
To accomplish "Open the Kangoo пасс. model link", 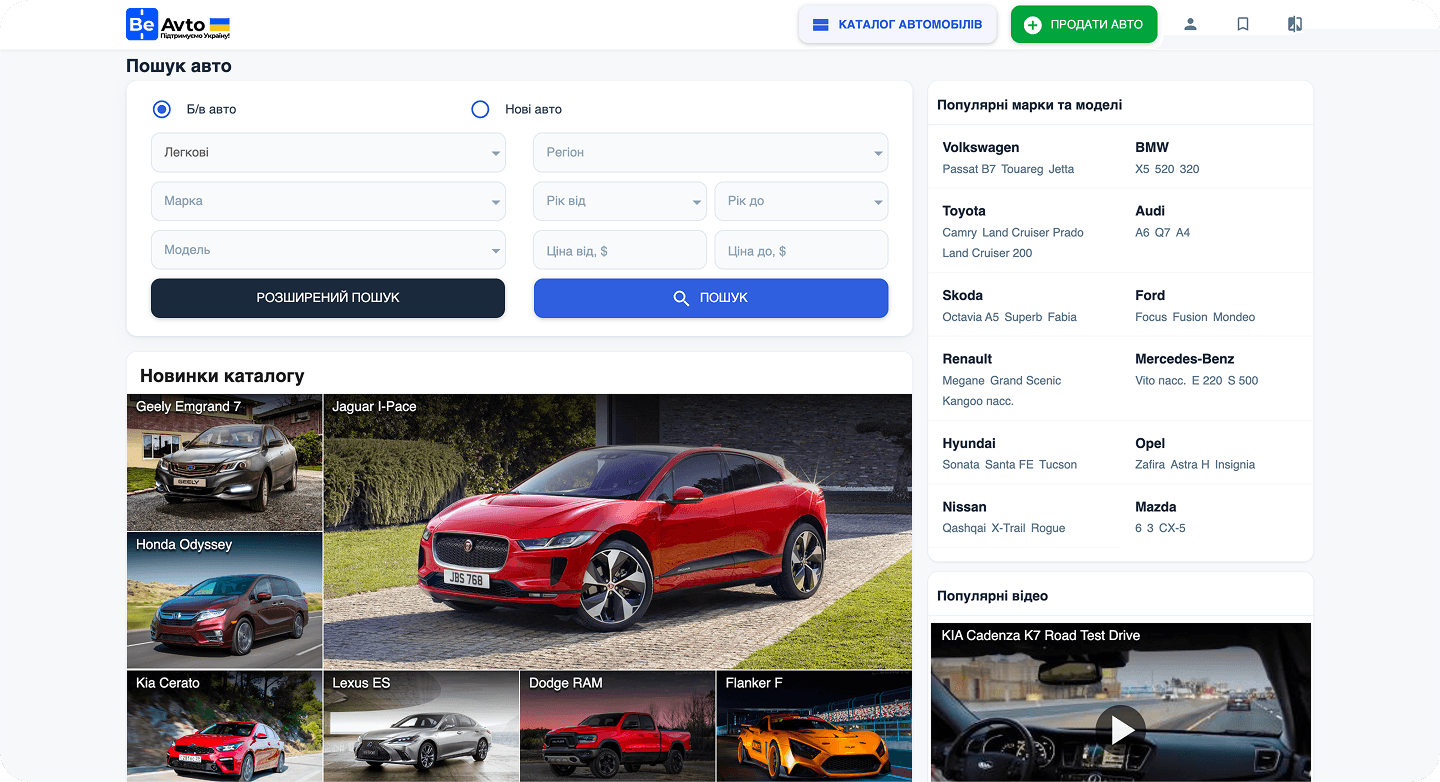I will click(x=978, y=401).
